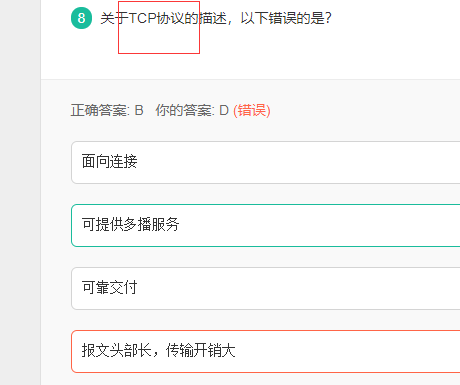
Task: Click the phrase "以下错误的是?" in the question
Action: click(286, 18)
